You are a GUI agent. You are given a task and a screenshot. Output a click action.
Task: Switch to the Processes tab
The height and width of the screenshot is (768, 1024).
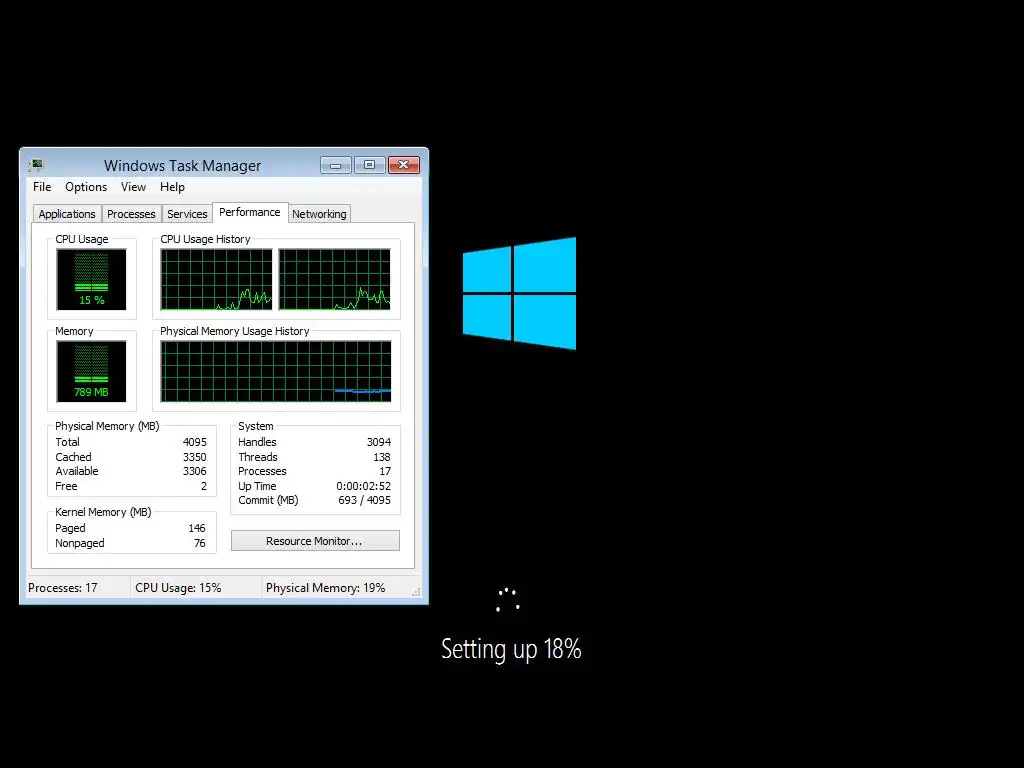tap(131, 214)
